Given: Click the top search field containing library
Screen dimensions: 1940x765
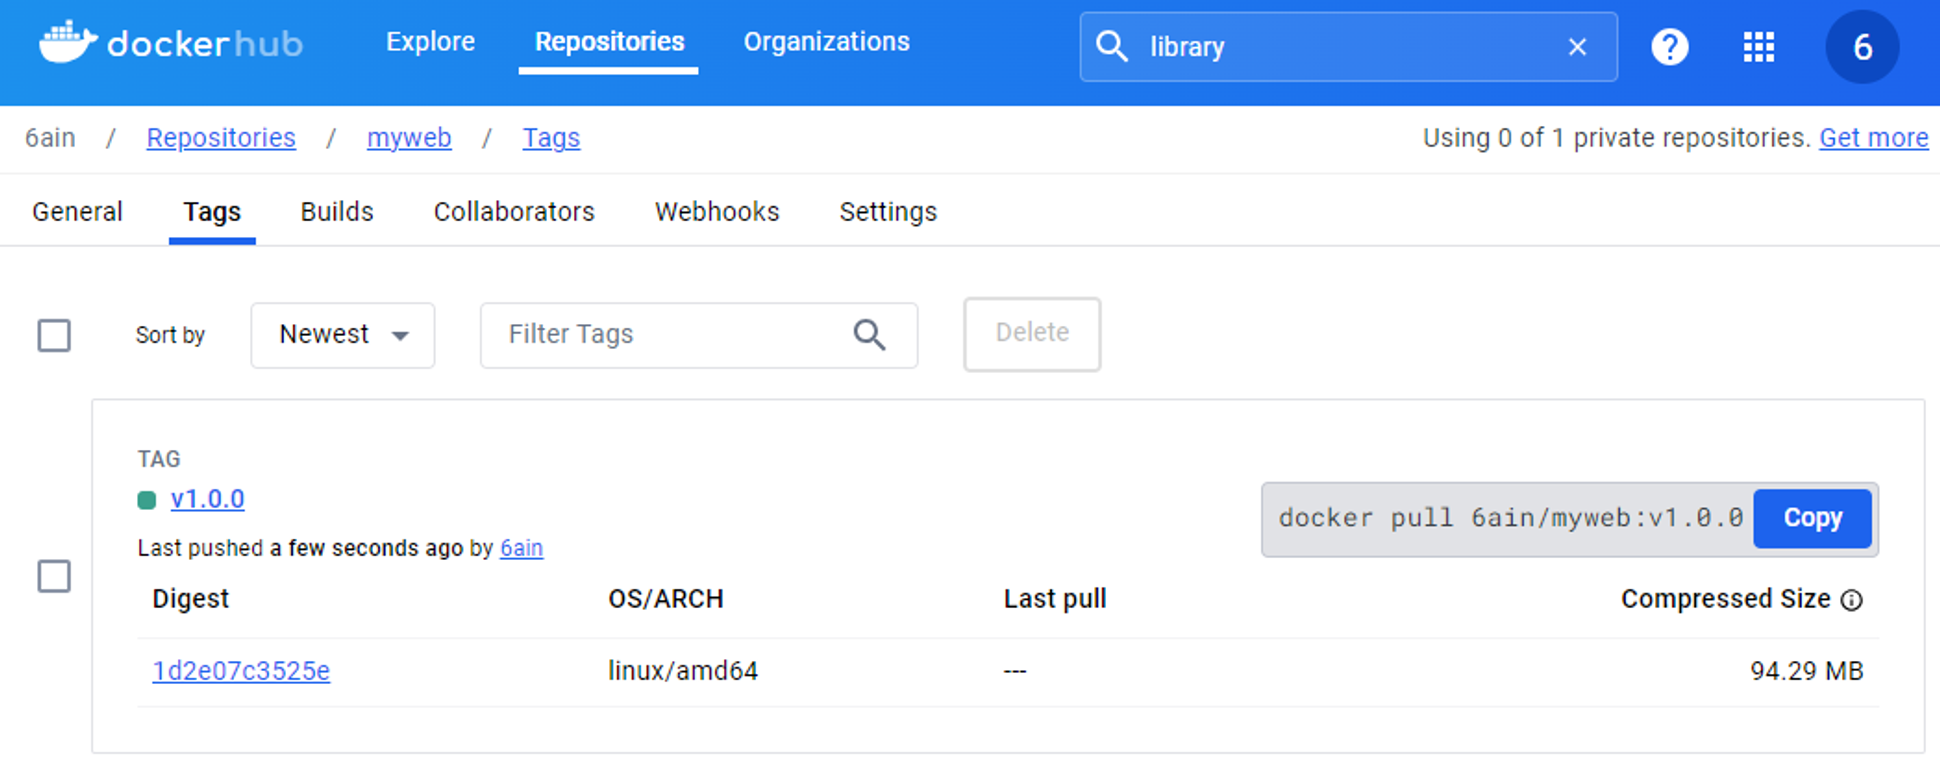Looking at the screenshot, I should tap(1348, 47).
